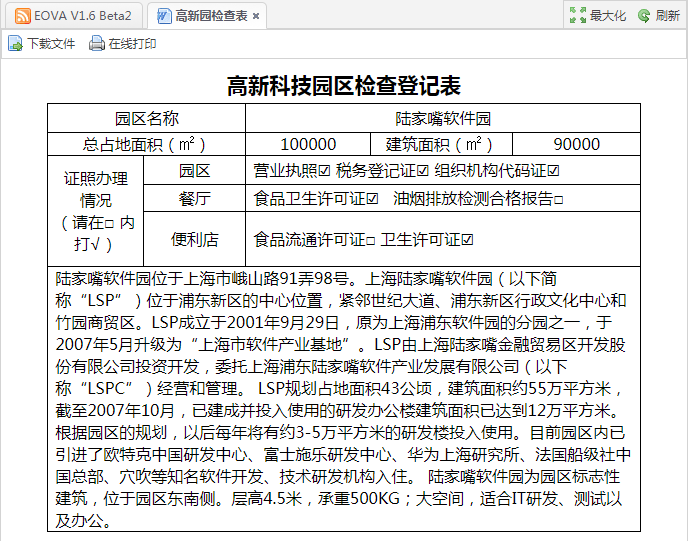Click the 园区名称 header cell

point(147,118)
